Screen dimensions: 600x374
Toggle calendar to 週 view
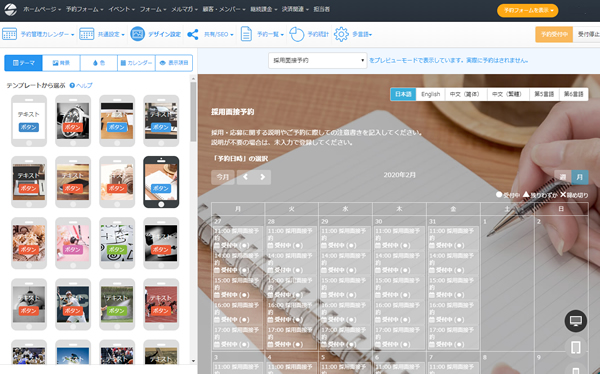pyautogui.click(x=562, y=177)
